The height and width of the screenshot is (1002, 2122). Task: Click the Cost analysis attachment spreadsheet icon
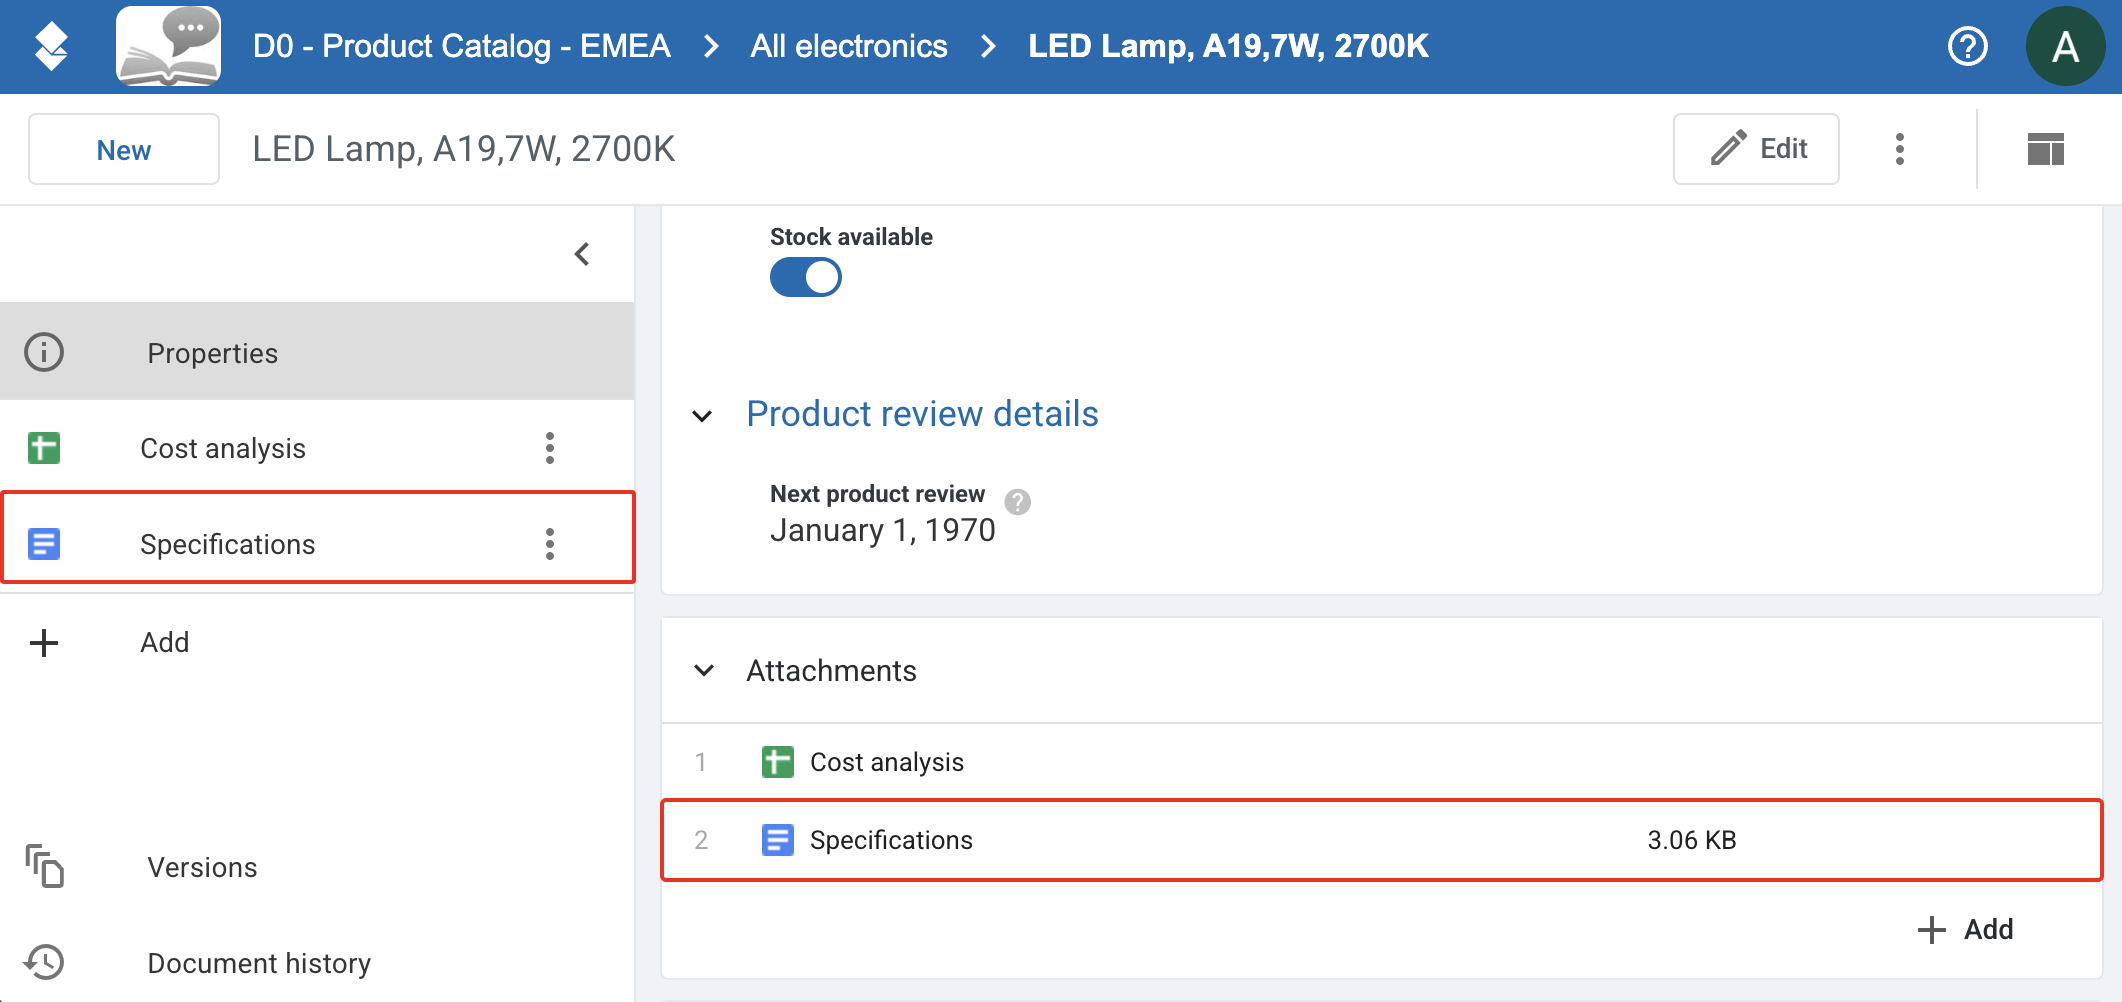tap(778, 762)
